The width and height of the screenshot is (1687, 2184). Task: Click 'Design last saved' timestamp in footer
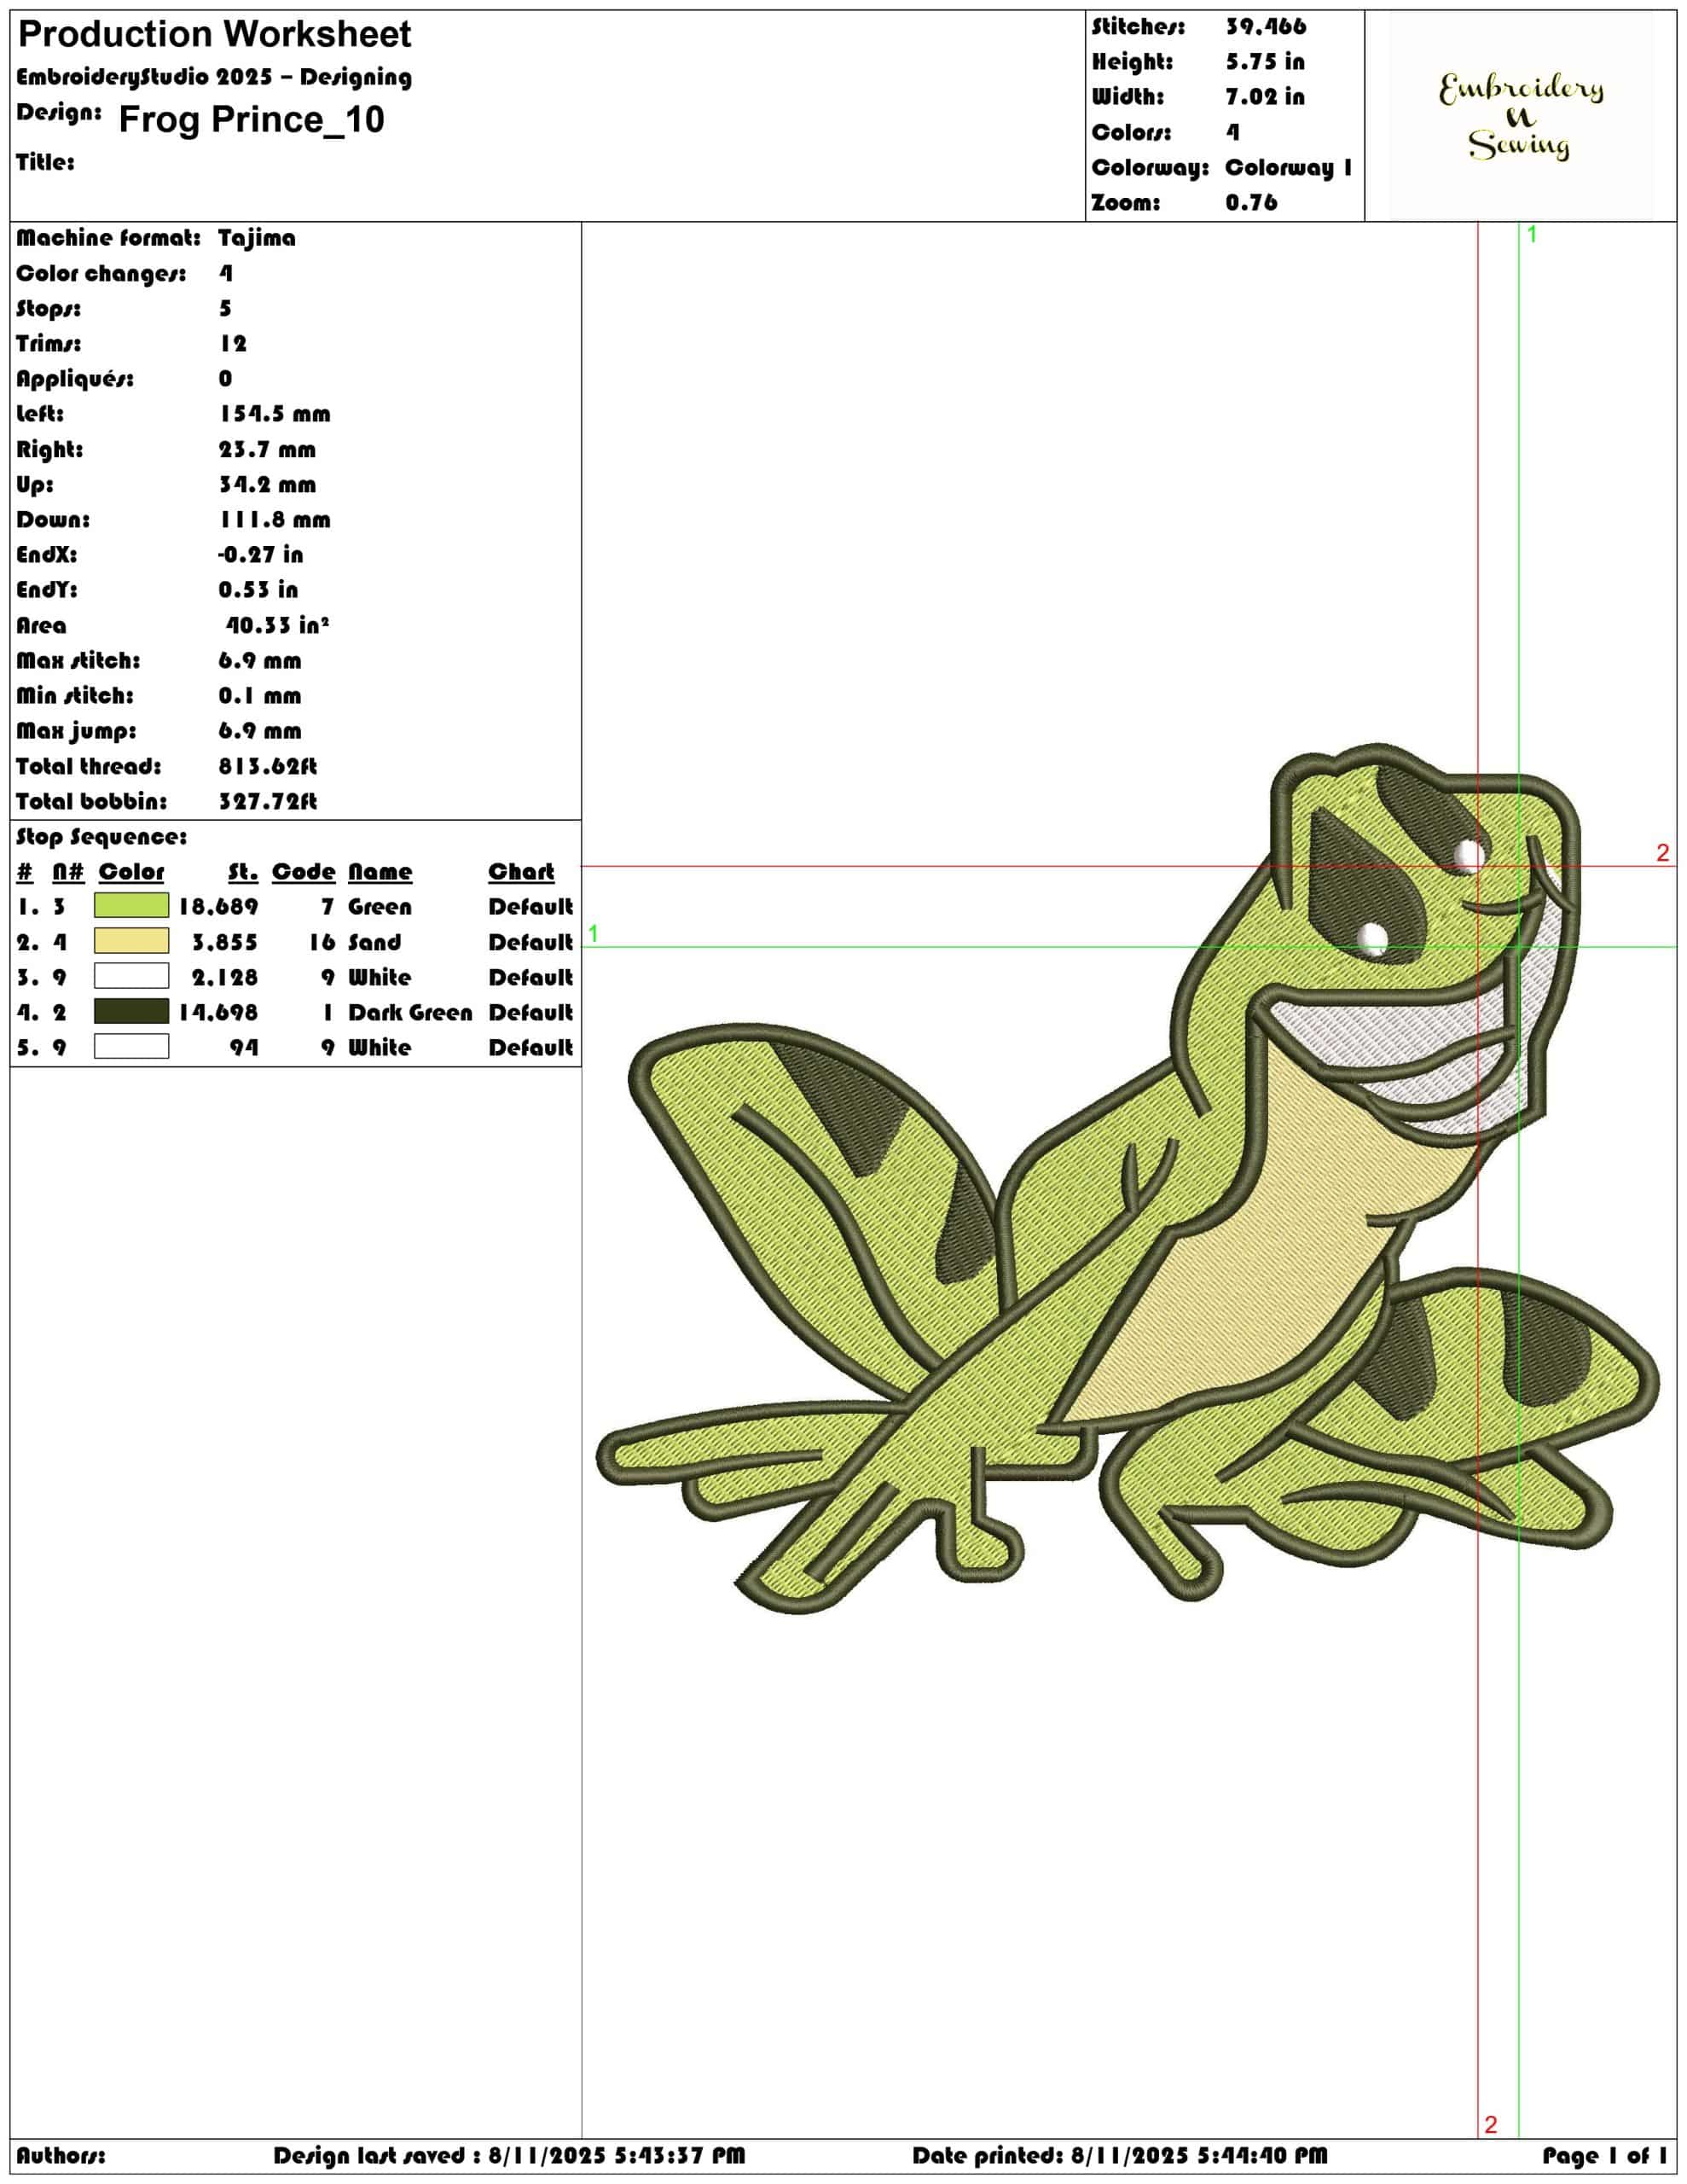click(509, 2155)
